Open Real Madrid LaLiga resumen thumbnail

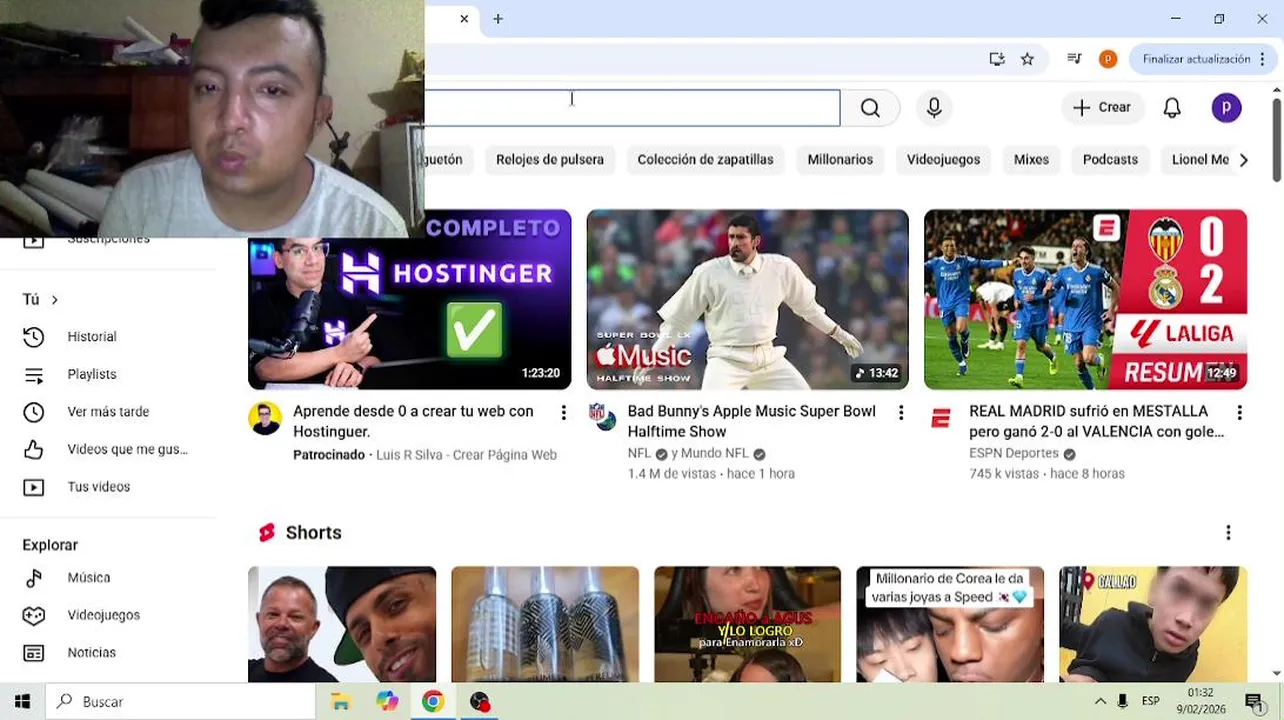(x=1085, y=299)
